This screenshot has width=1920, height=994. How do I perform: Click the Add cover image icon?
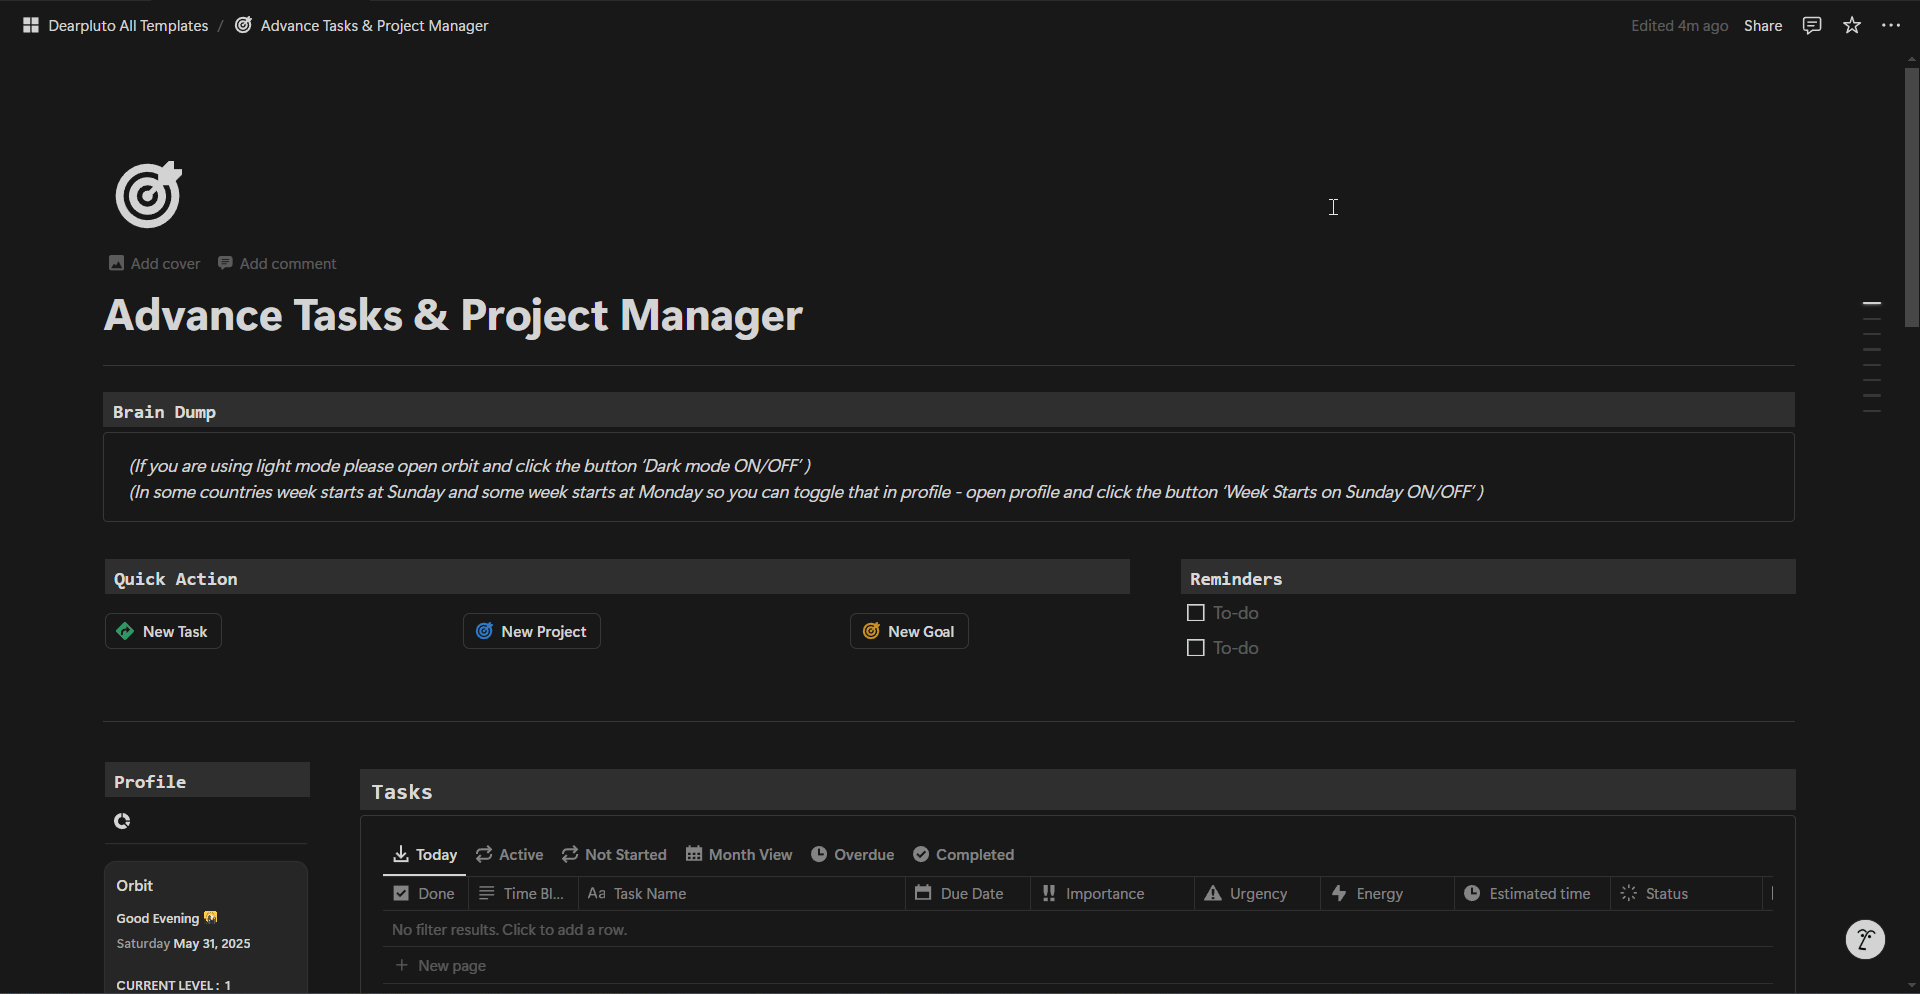(117, 263)
